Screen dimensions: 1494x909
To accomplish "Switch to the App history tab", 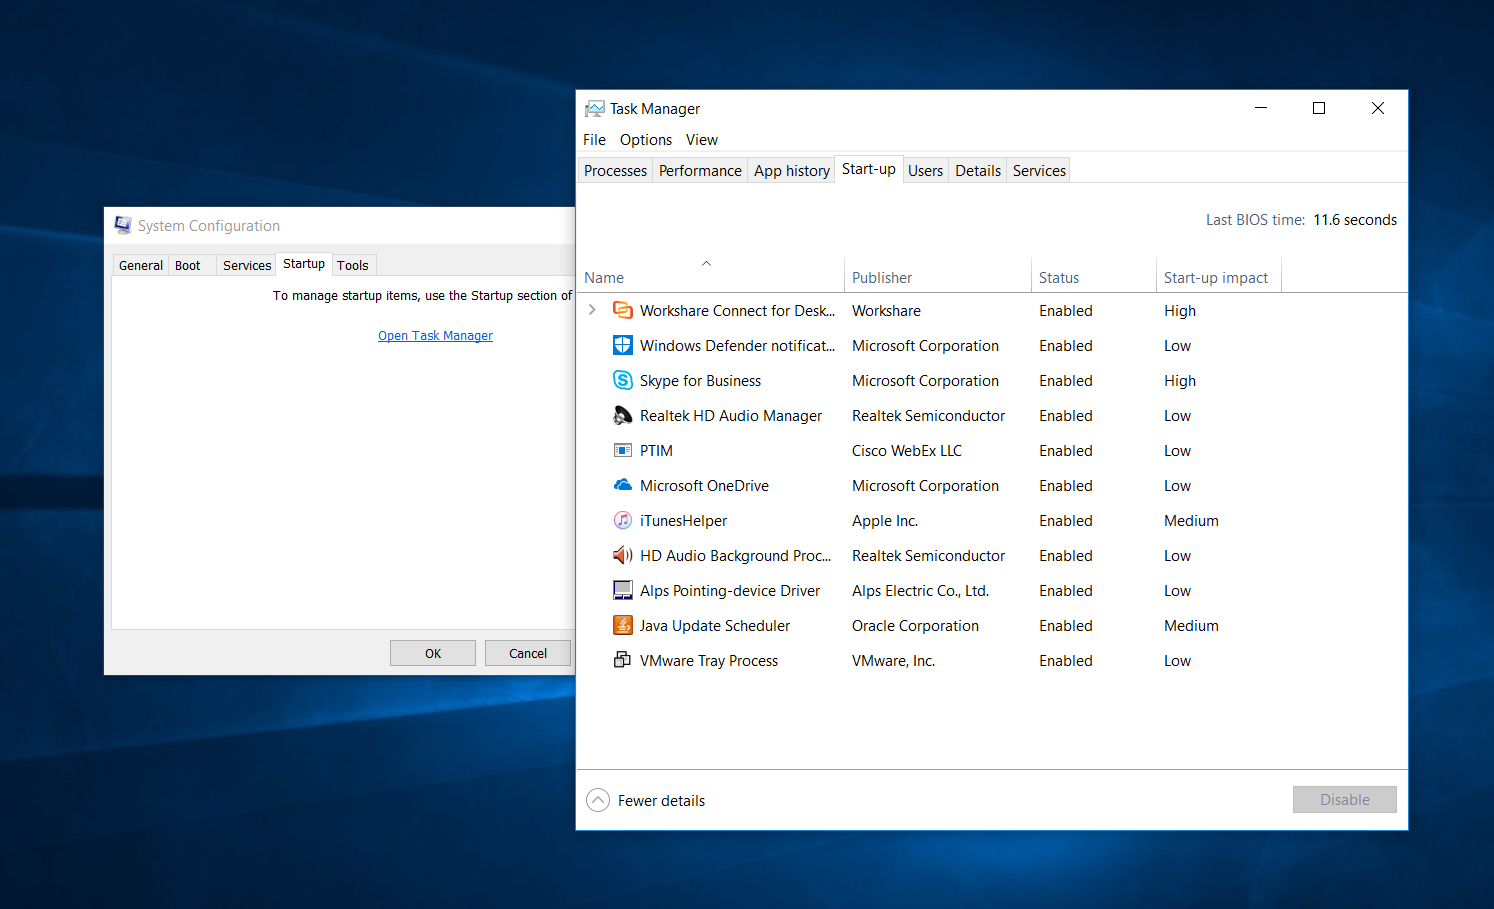I will point(792,170).
